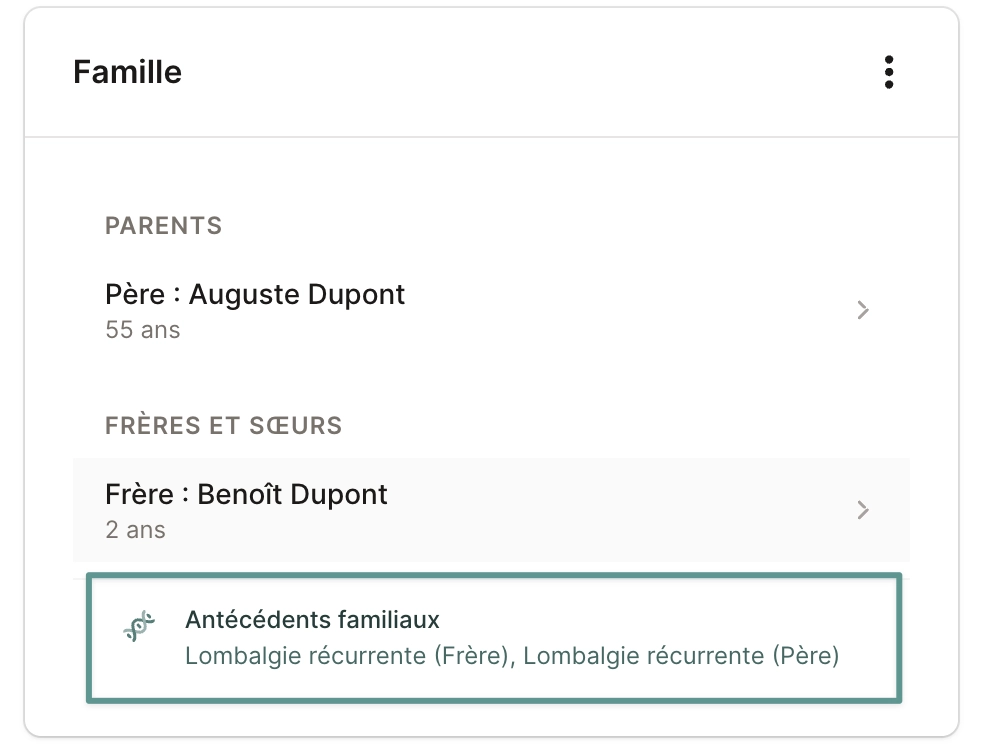This screenshot has width=988, height=754.
Task: Select the FRÈRES ET SŒURS heading
Action: click(223, 425)
